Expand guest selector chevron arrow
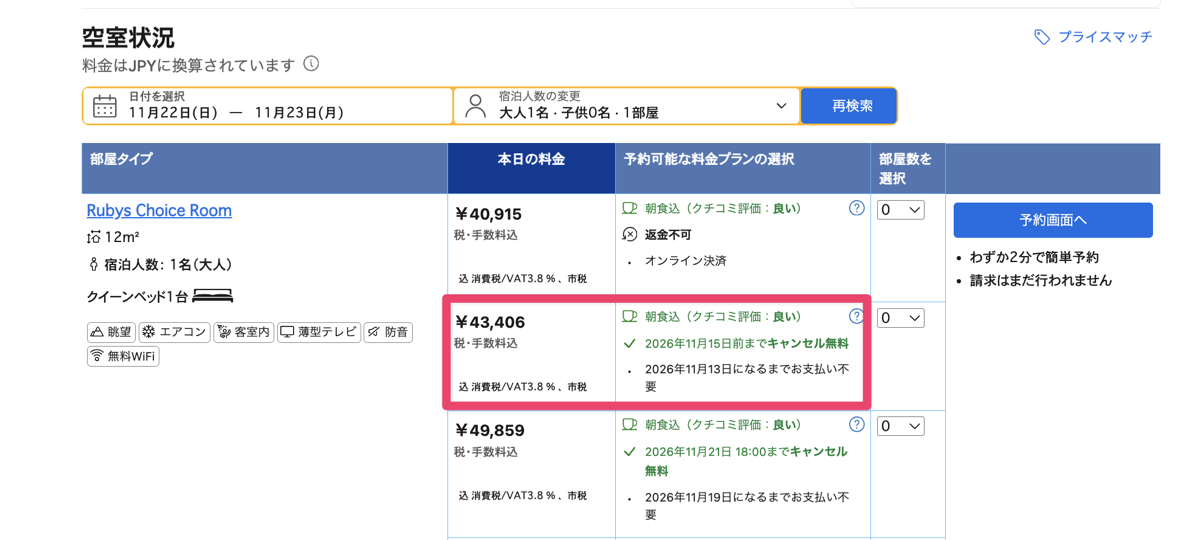1200x540 pixels. tap(781, 106)
